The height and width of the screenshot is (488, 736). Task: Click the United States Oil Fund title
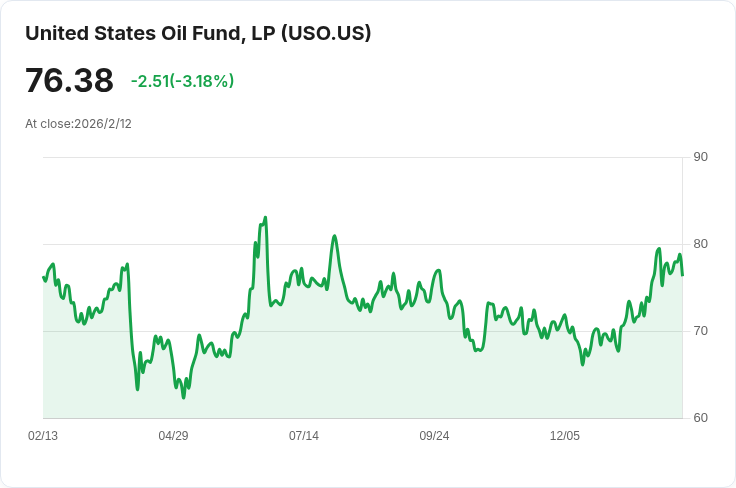(198, 33)
